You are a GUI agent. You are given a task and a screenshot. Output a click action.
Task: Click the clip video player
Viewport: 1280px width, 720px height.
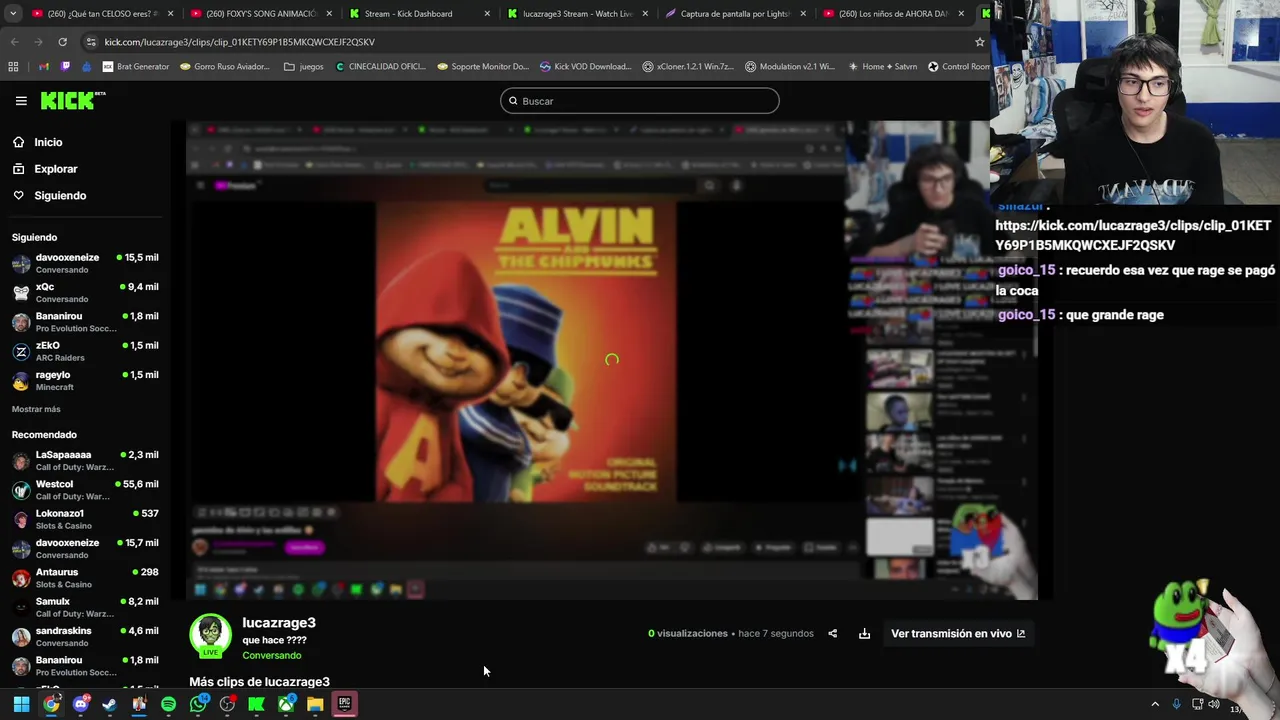coord(612,361)
